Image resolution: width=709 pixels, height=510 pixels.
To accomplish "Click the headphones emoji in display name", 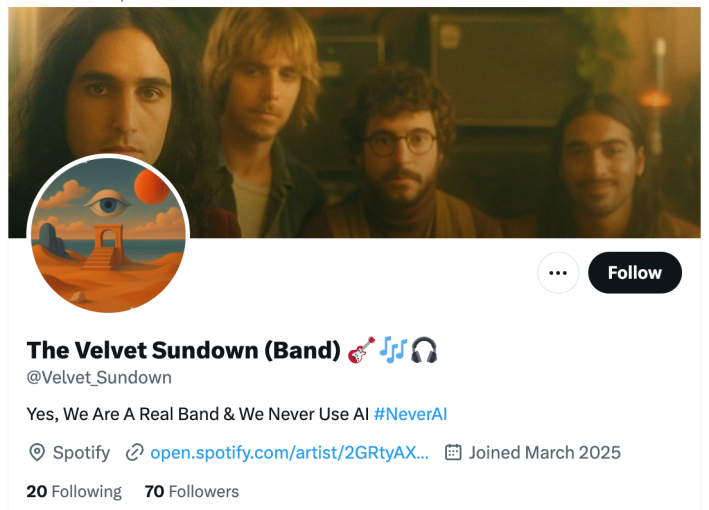I will [x=424, y=350].
